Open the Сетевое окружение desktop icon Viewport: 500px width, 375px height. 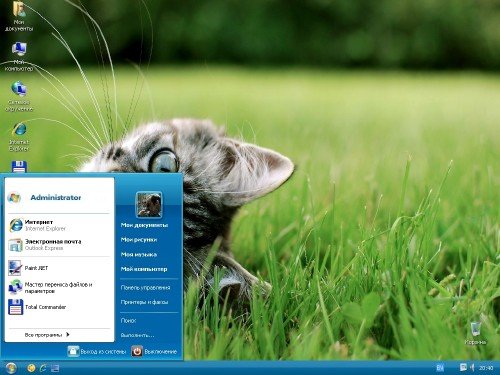[19, 97]
